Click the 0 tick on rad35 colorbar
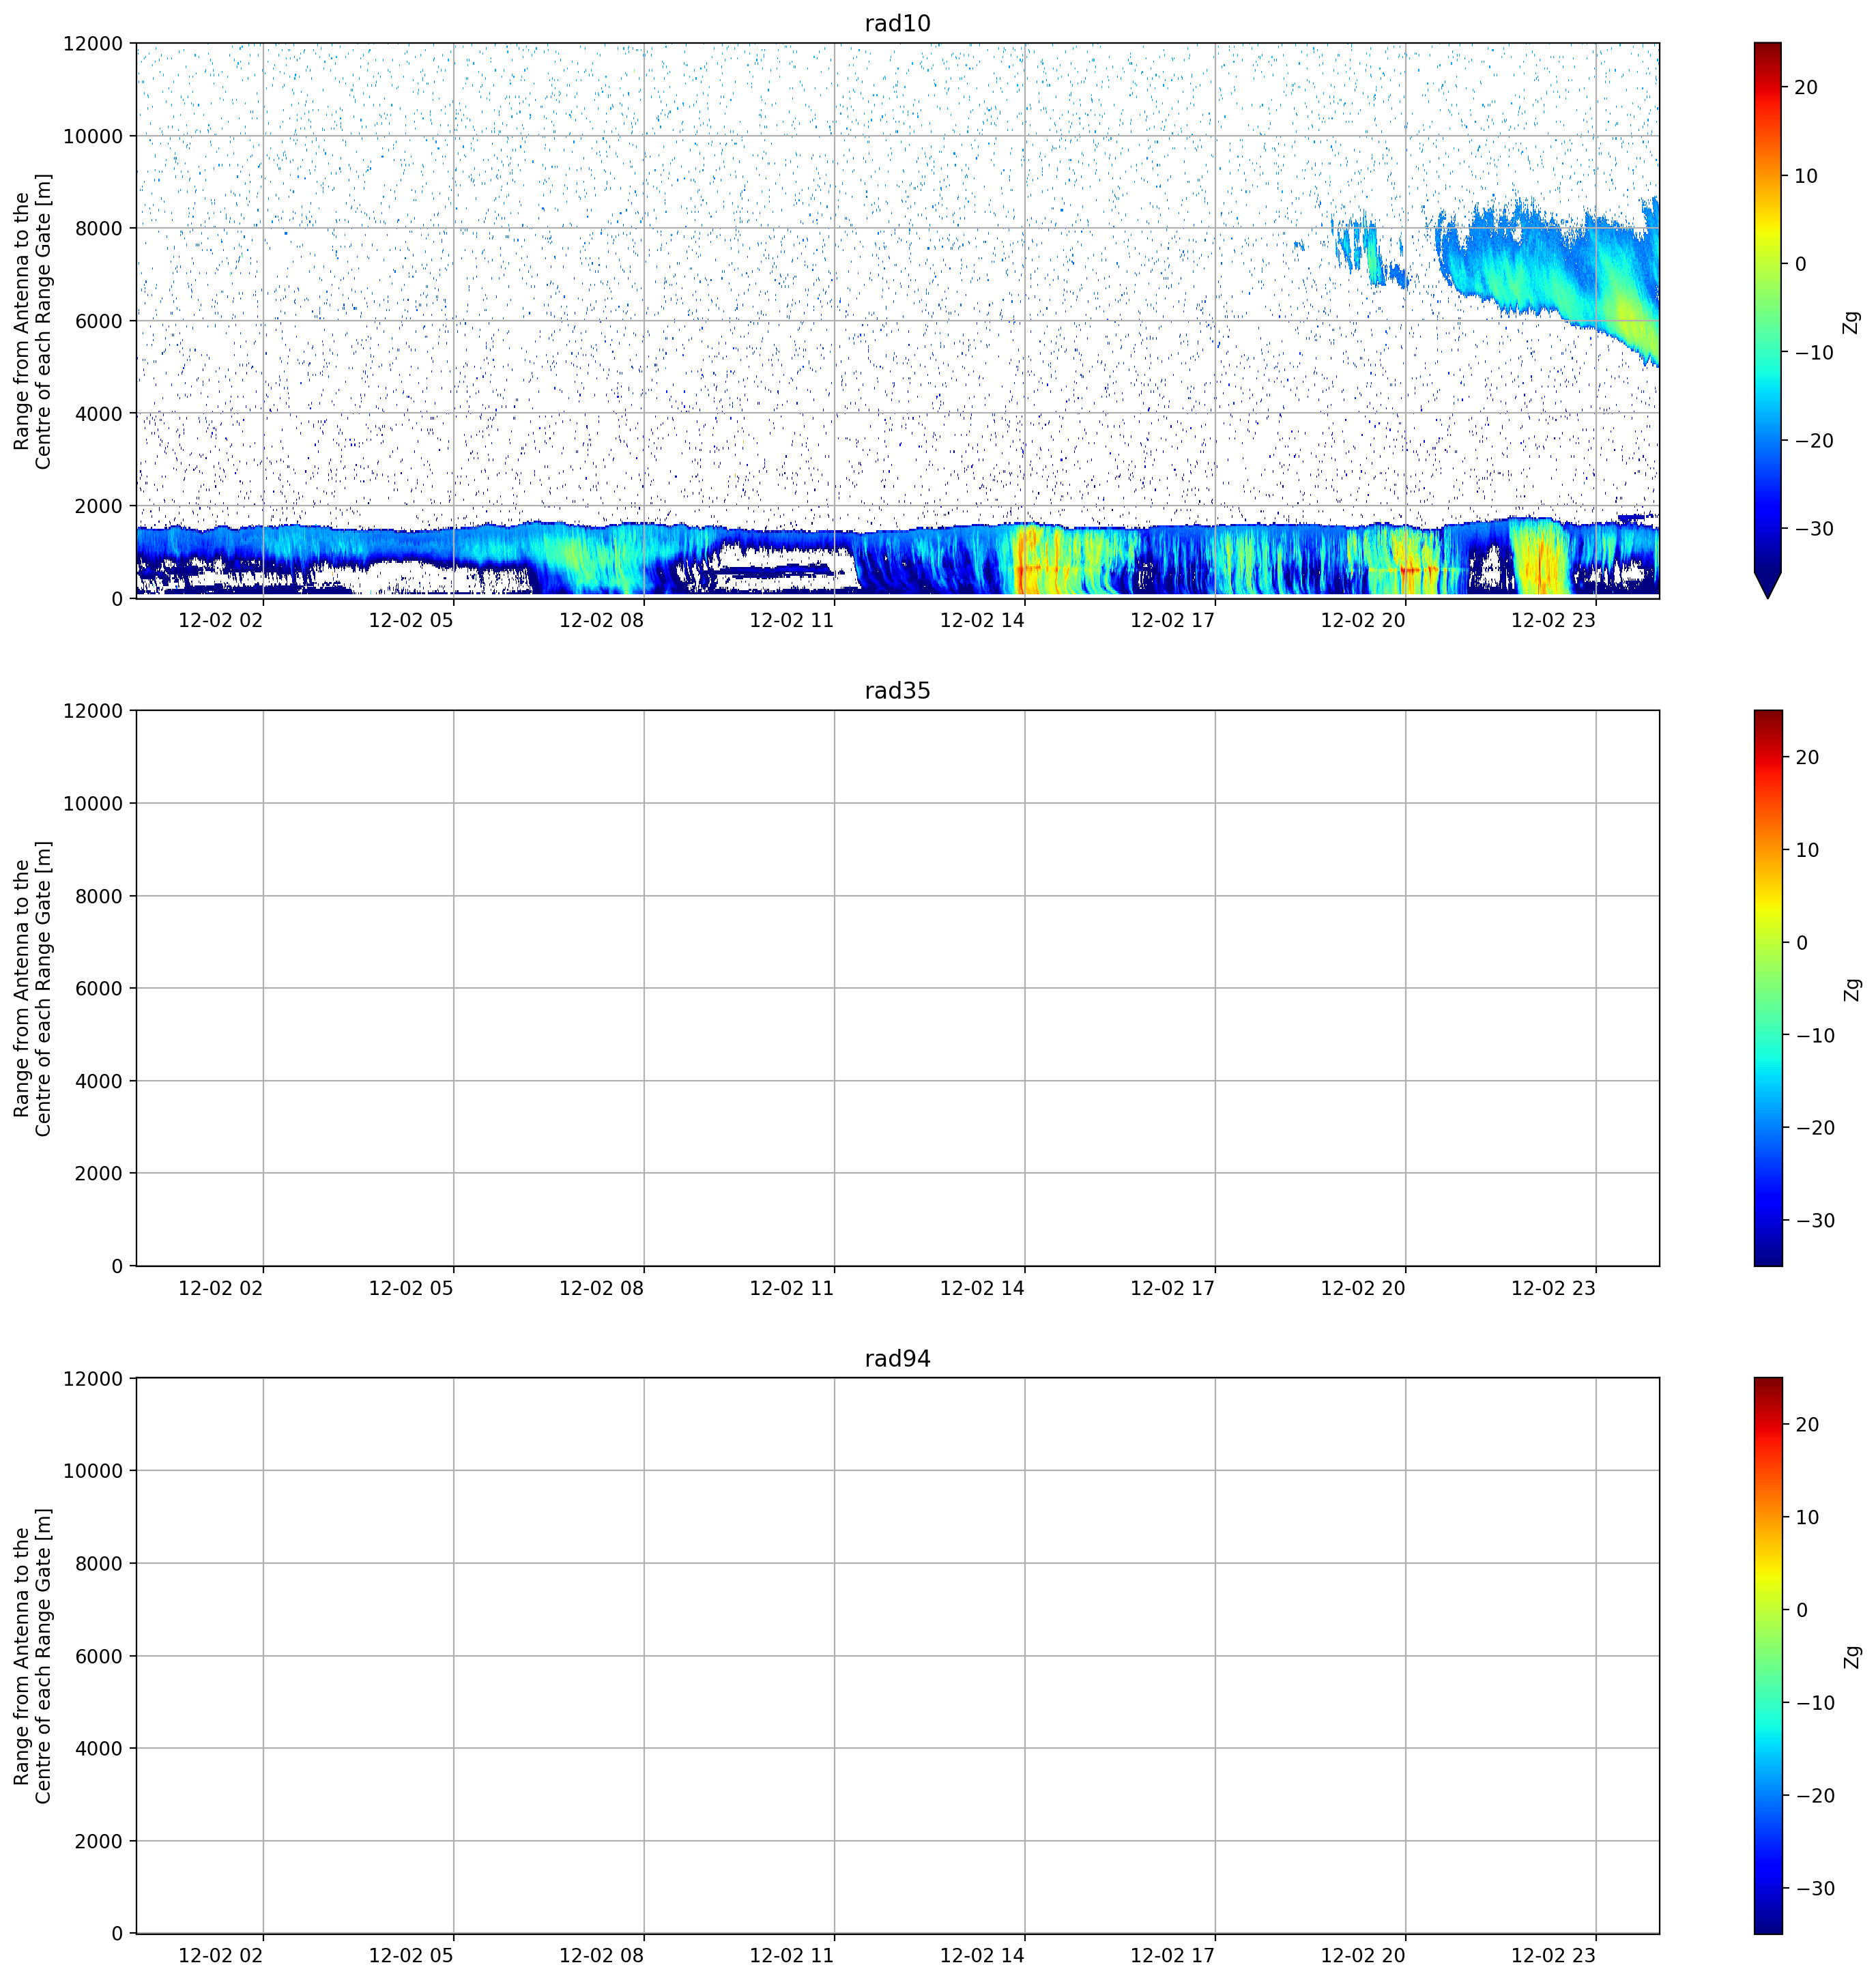The height and width of the screenshot is (1980, 1876). [x=1801, y=943]
